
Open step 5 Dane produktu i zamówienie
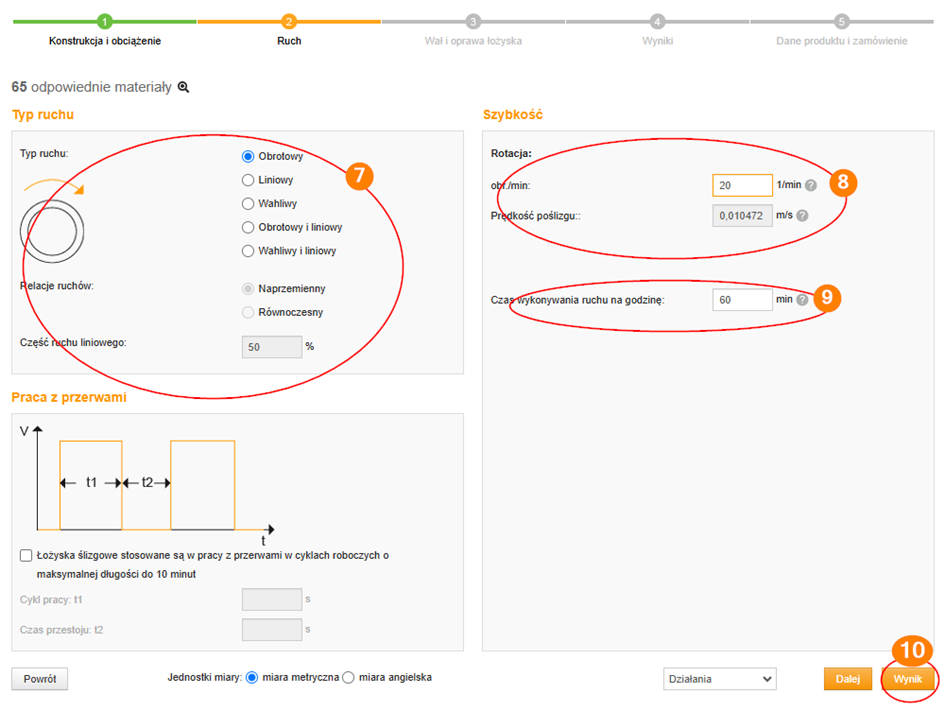click(x=841, y=22)
